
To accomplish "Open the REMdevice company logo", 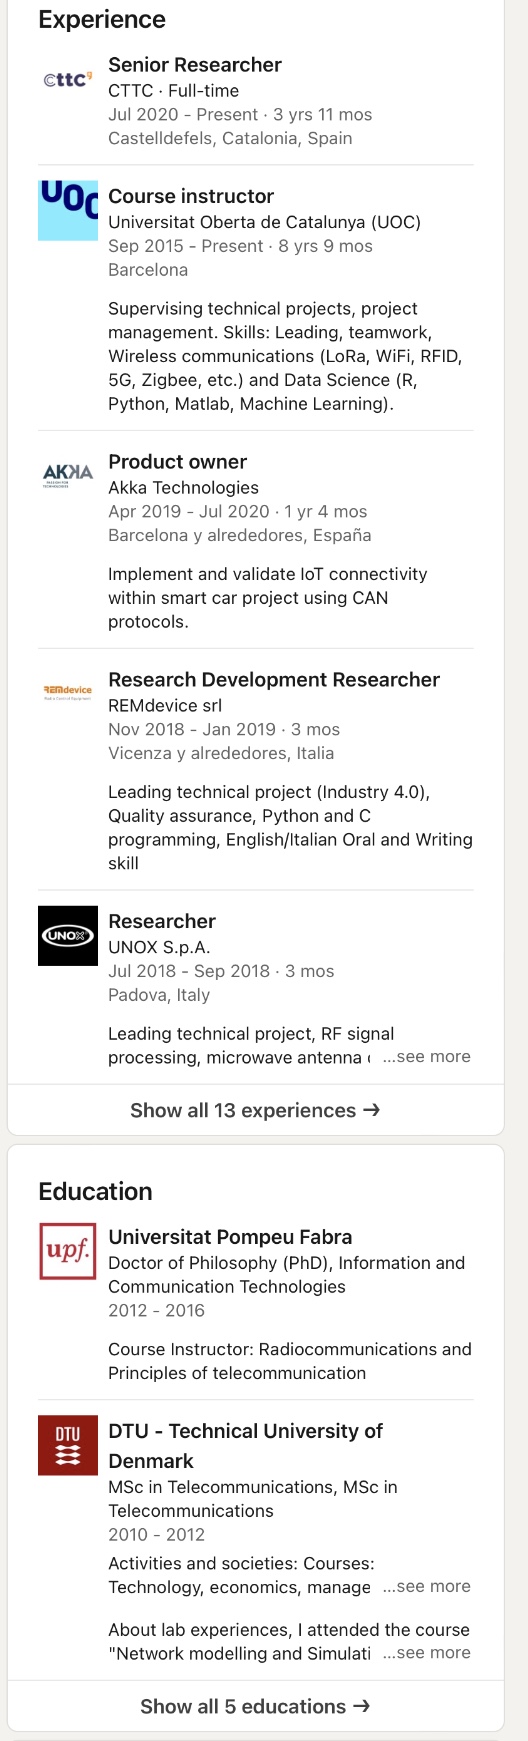I will (x=68, y=692).
